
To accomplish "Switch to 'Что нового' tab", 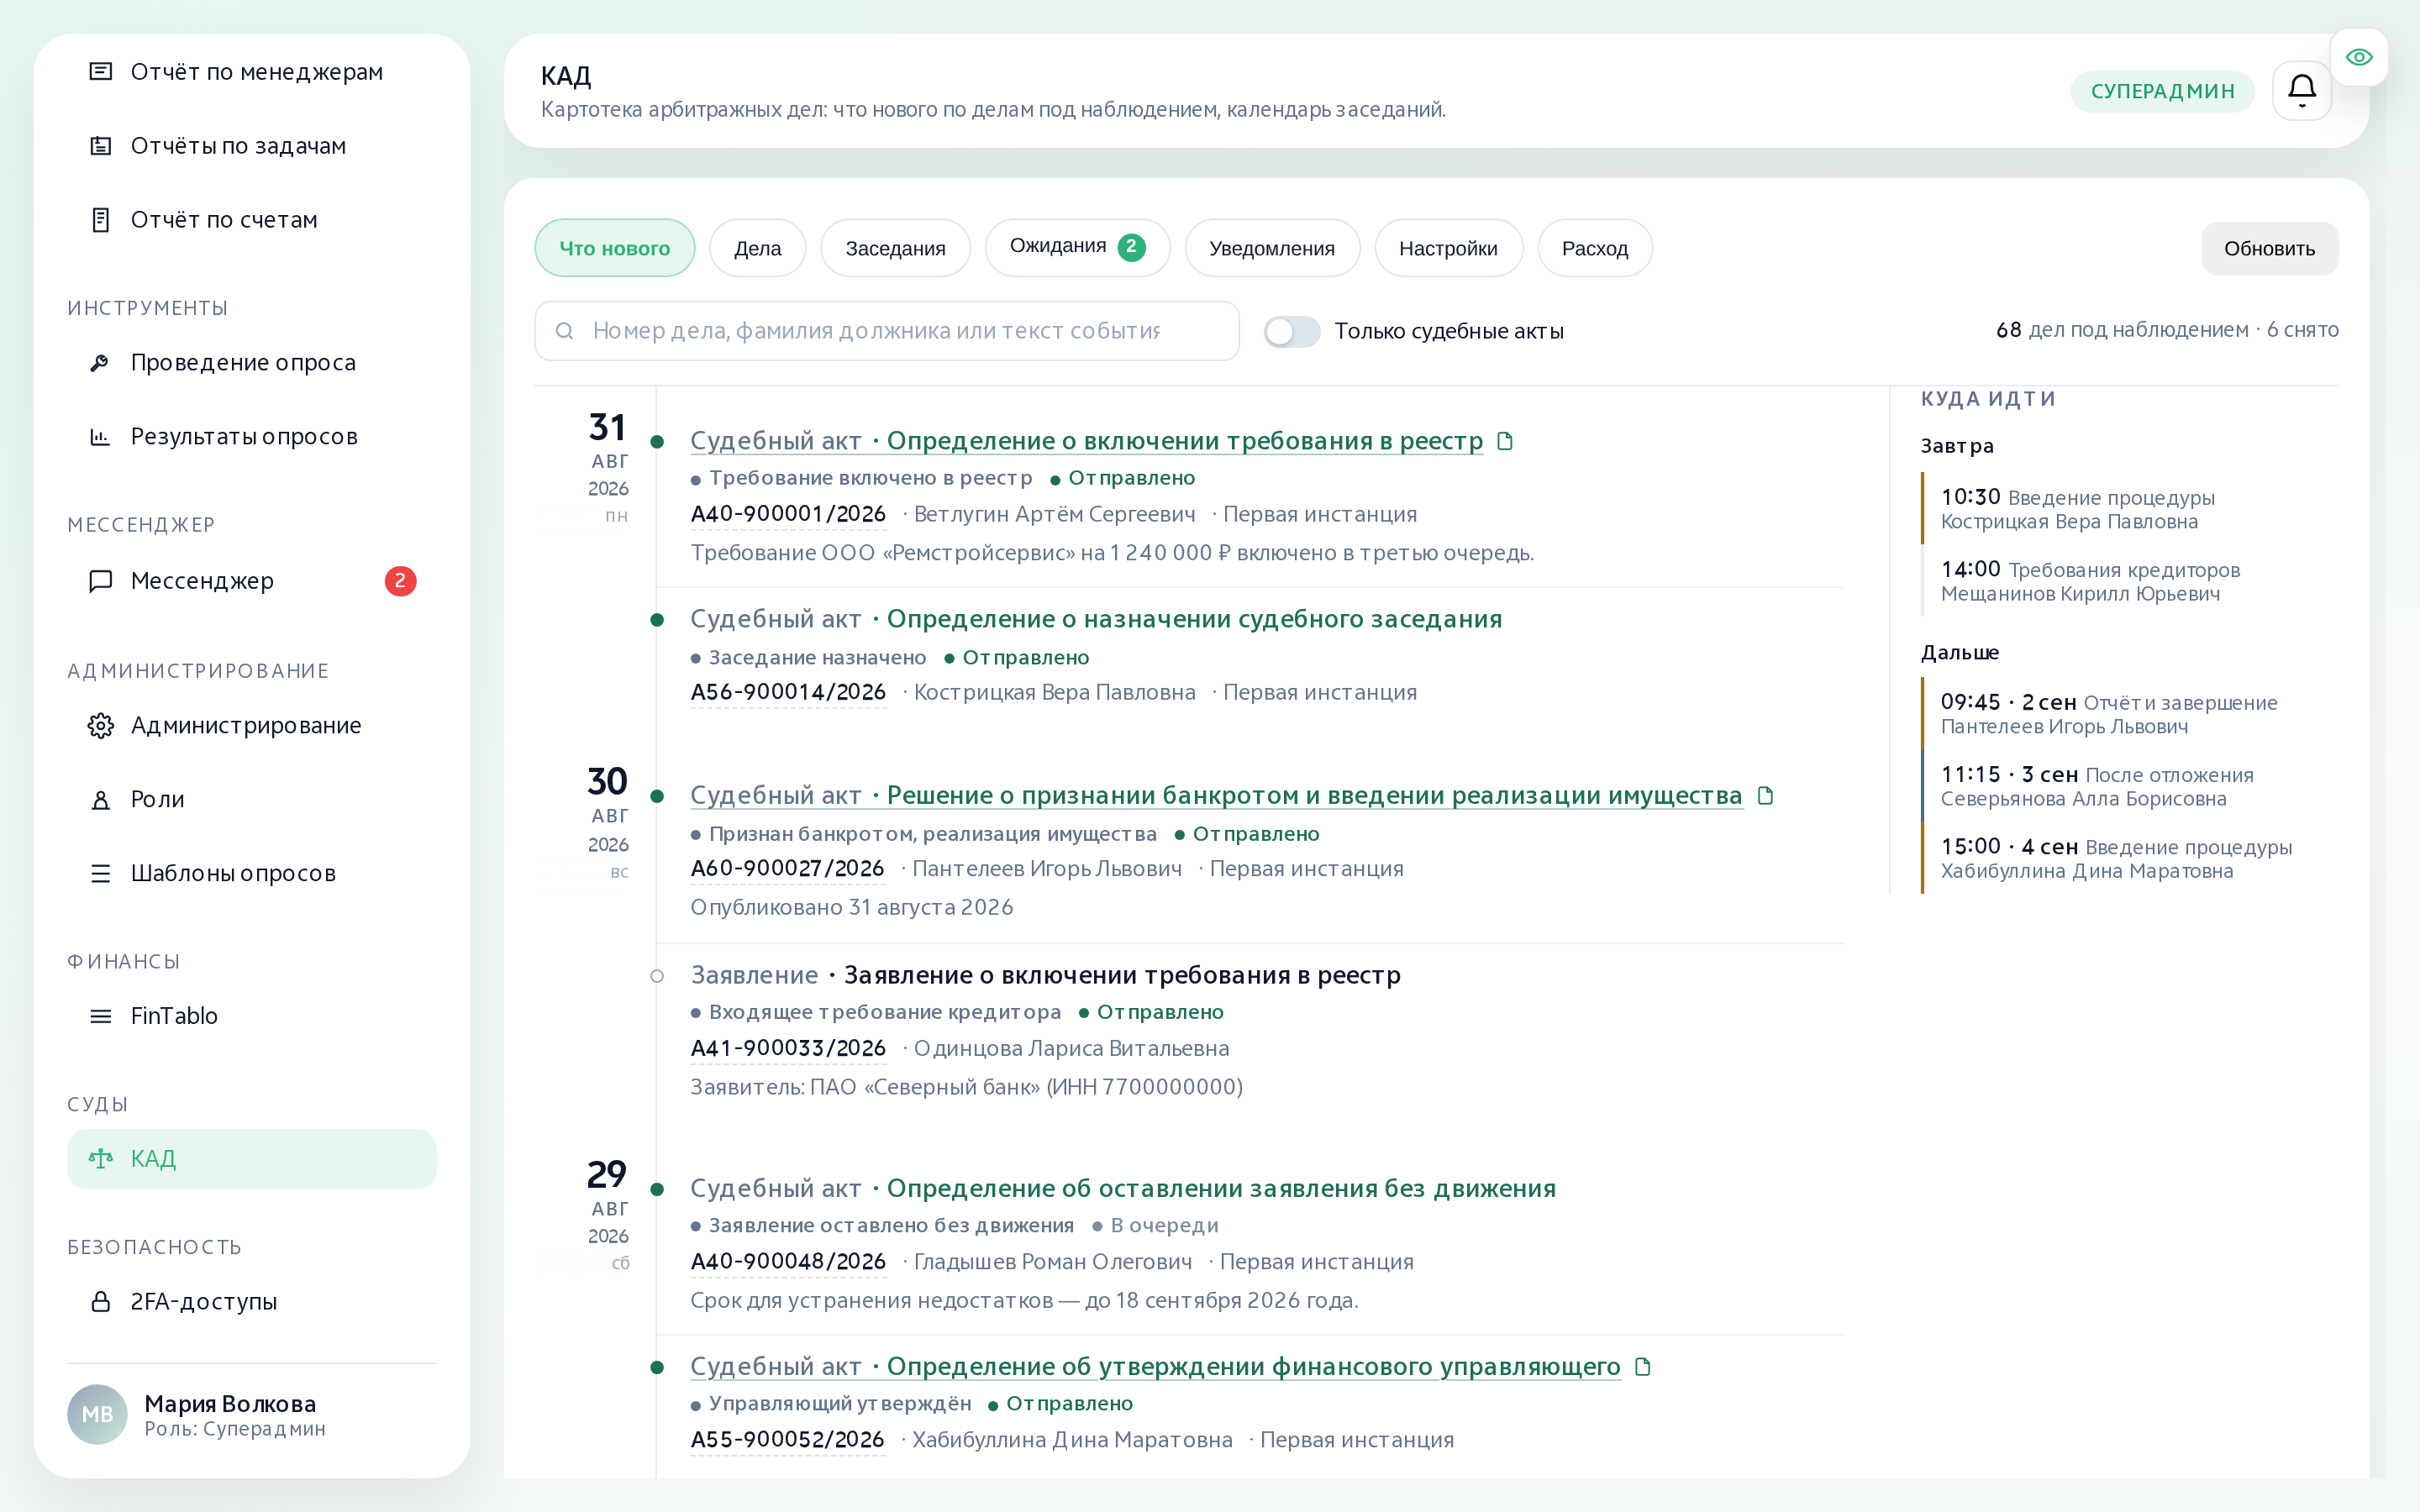I will 615,248.
